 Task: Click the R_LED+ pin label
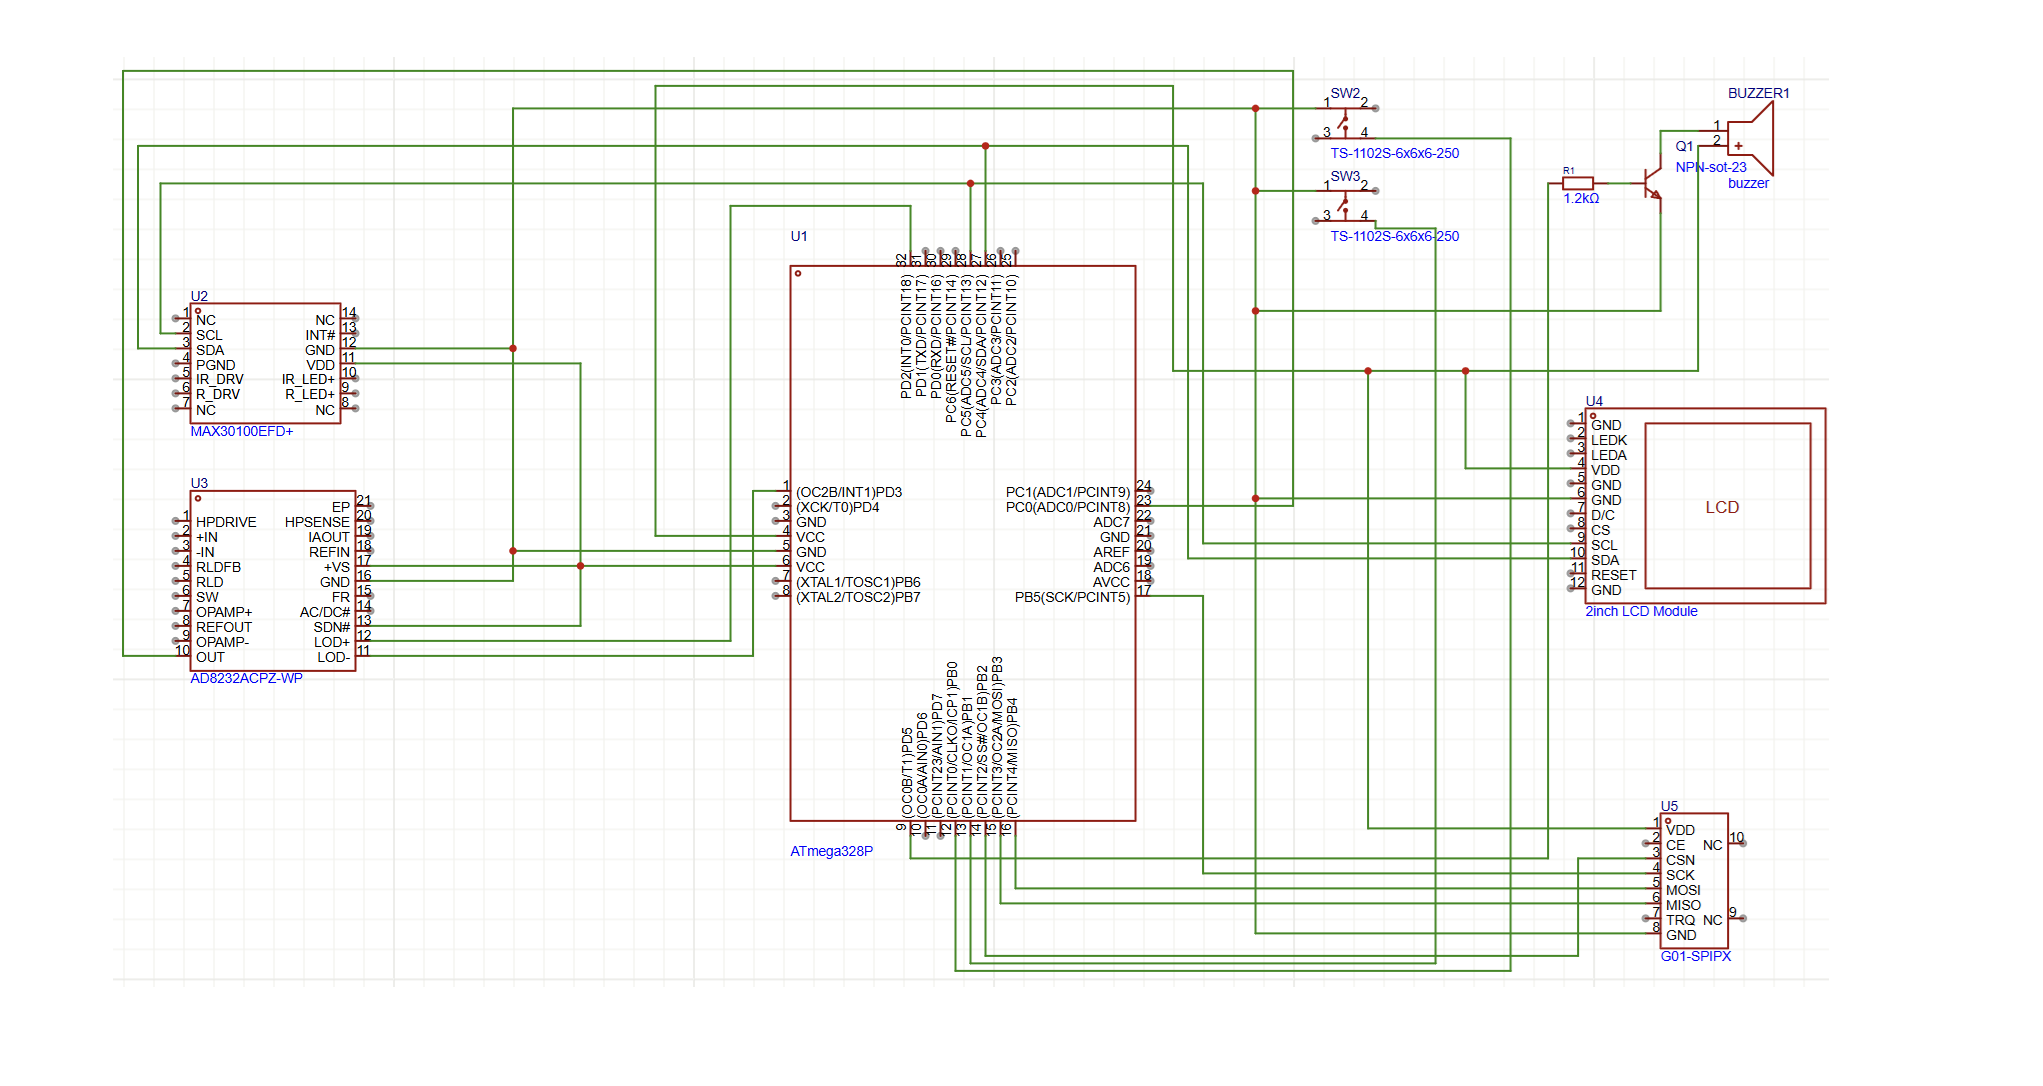pyautogui.click(x=310, y=394)
